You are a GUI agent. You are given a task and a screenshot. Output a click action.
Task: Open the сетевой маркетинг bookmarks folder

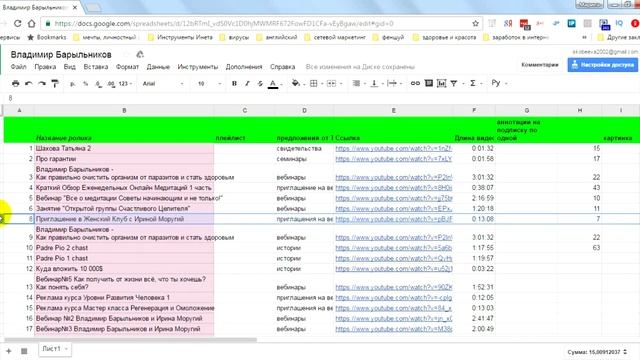(x=335, y=37)
